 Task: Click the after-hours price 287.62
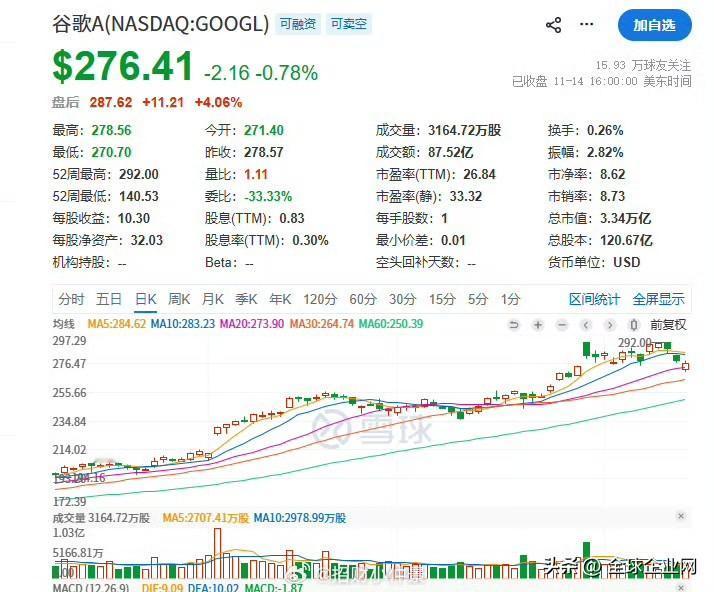111,102
